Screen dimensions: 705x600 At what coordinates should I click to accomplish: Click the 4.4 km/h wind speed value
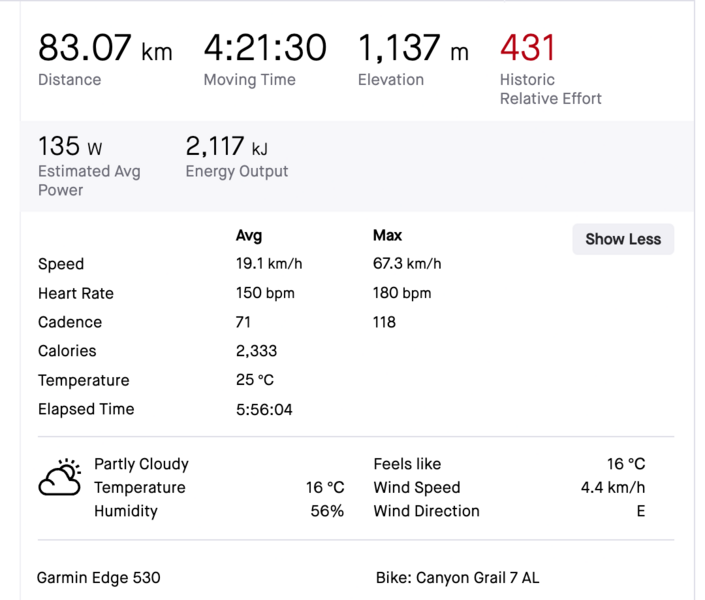612,488
